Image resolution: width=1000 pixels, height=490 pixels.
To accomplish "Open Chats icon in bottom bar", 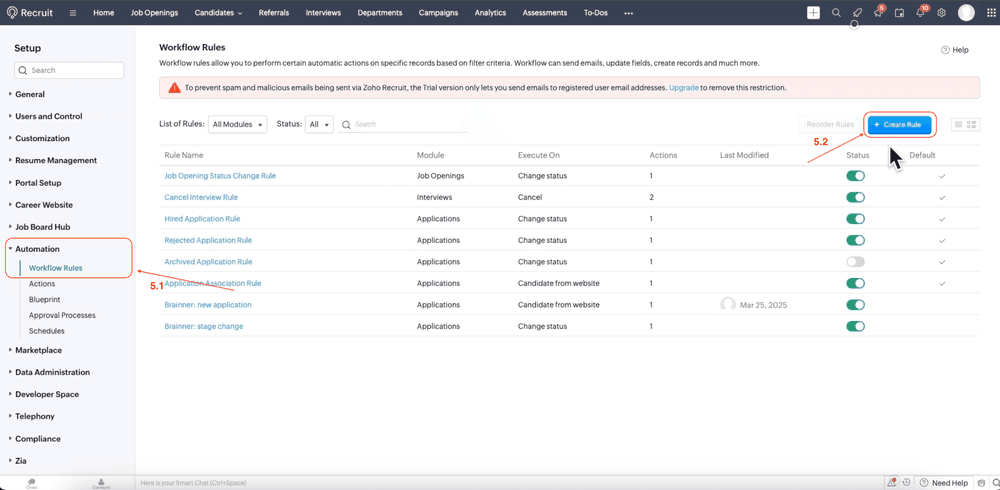I will 31,483.
